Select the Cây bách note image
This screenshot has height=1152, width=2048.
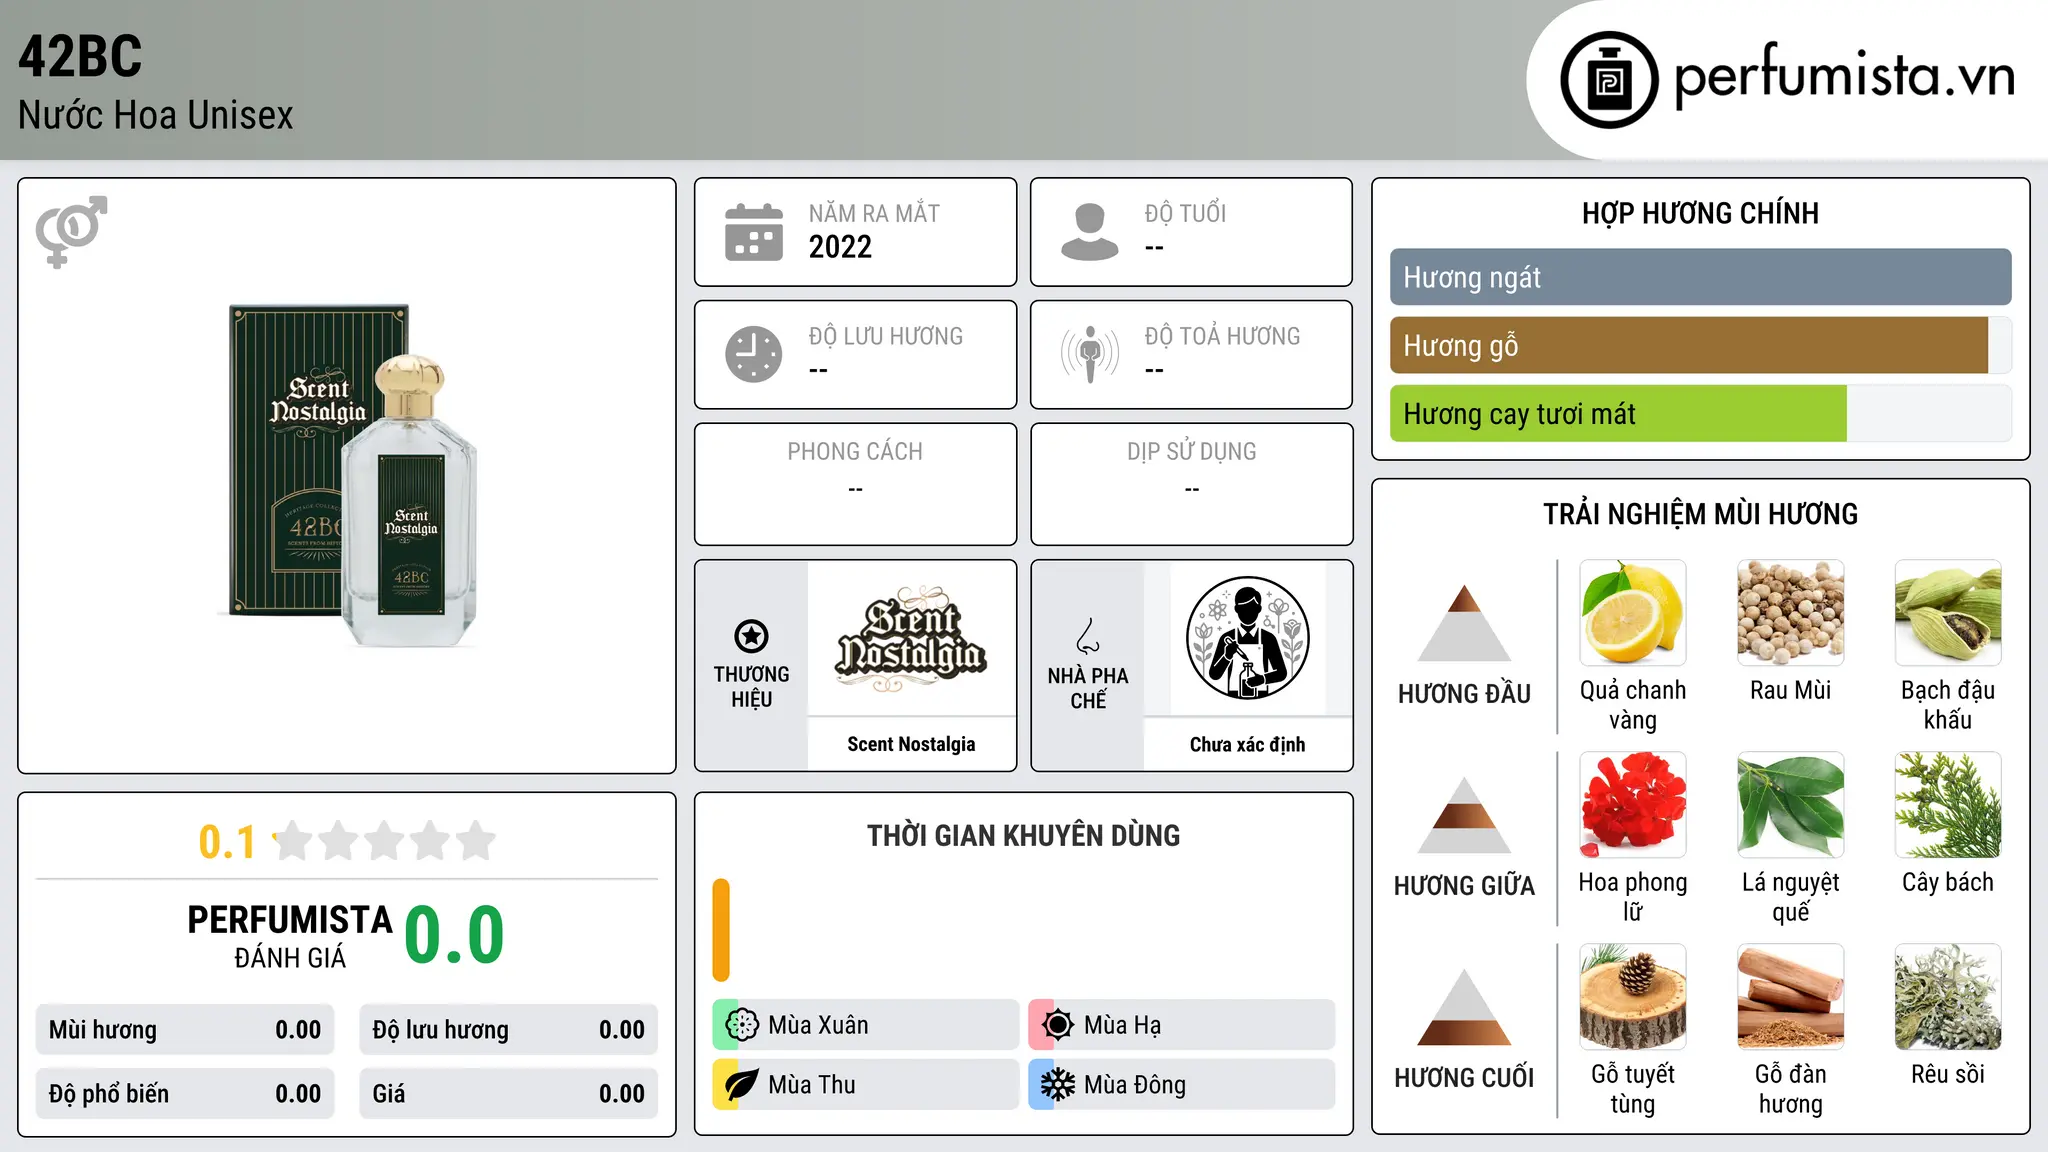pos(1948,805)
